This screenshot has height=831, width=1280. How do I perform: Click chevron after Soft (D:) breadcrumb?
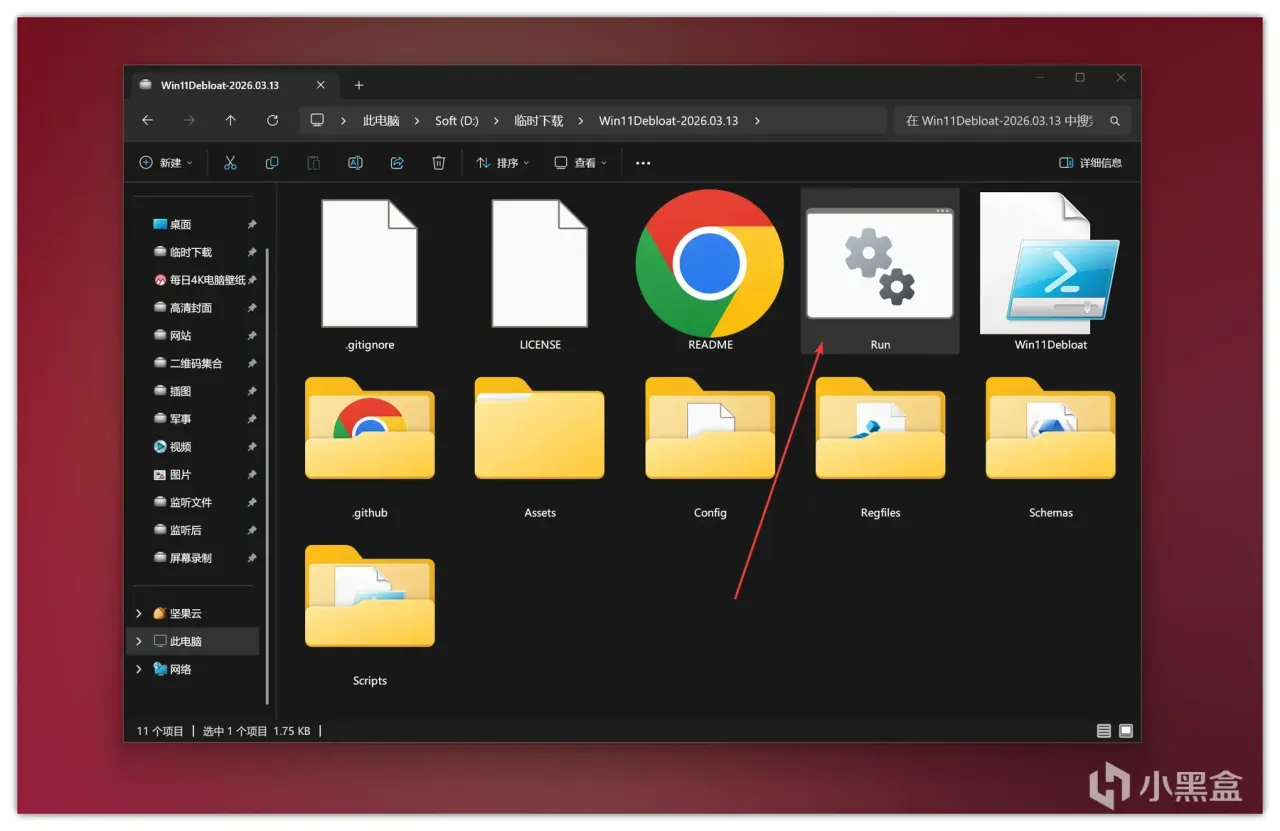tap(496, 120)
